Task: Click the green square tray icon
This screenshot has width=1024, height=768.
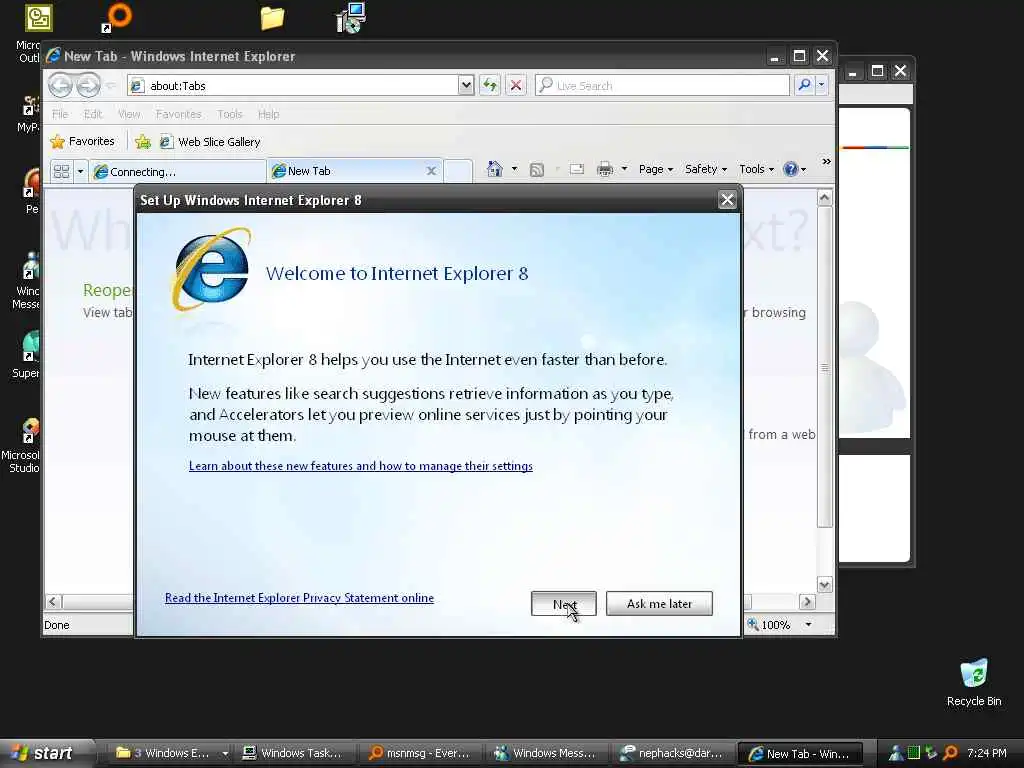Action: coord(914,753)
